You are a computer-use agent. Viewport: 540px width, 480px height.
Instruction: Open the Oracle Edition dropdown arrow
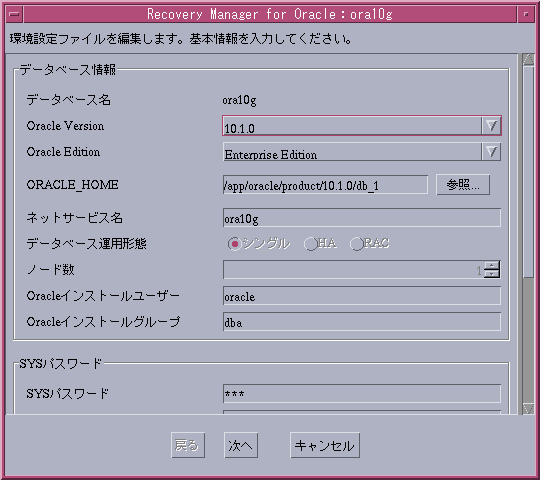pyautogui.click(x=491, y=152)
